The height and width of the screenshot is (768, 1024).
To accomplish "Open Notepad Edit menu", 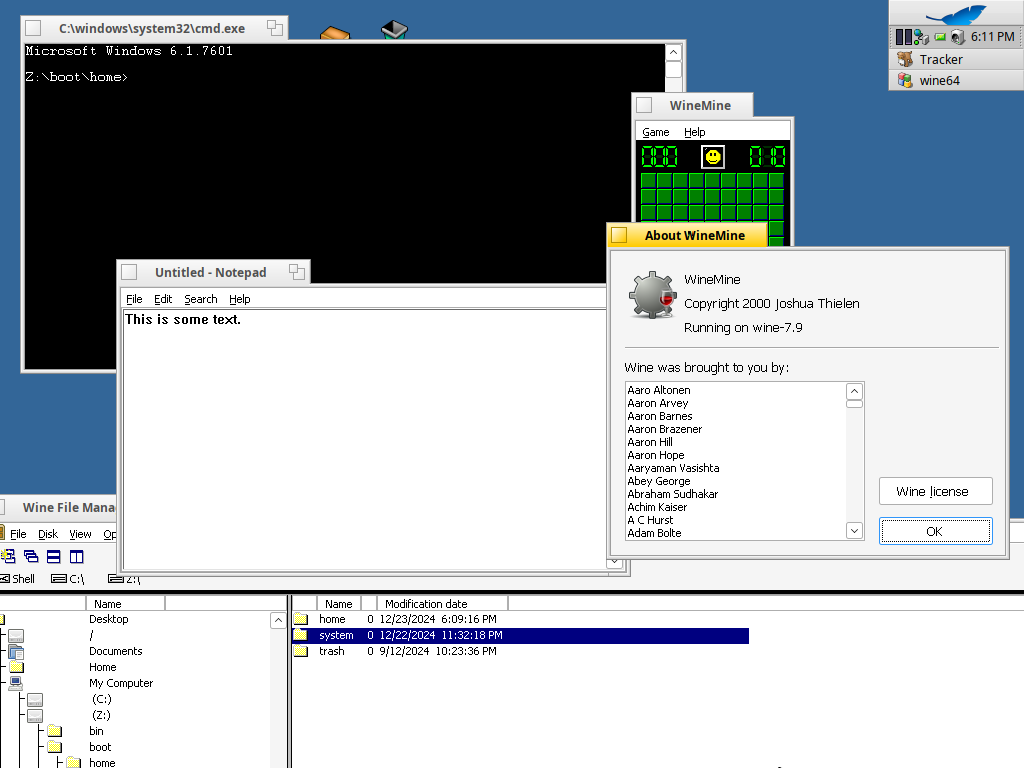I will click(x=163, y=299).
